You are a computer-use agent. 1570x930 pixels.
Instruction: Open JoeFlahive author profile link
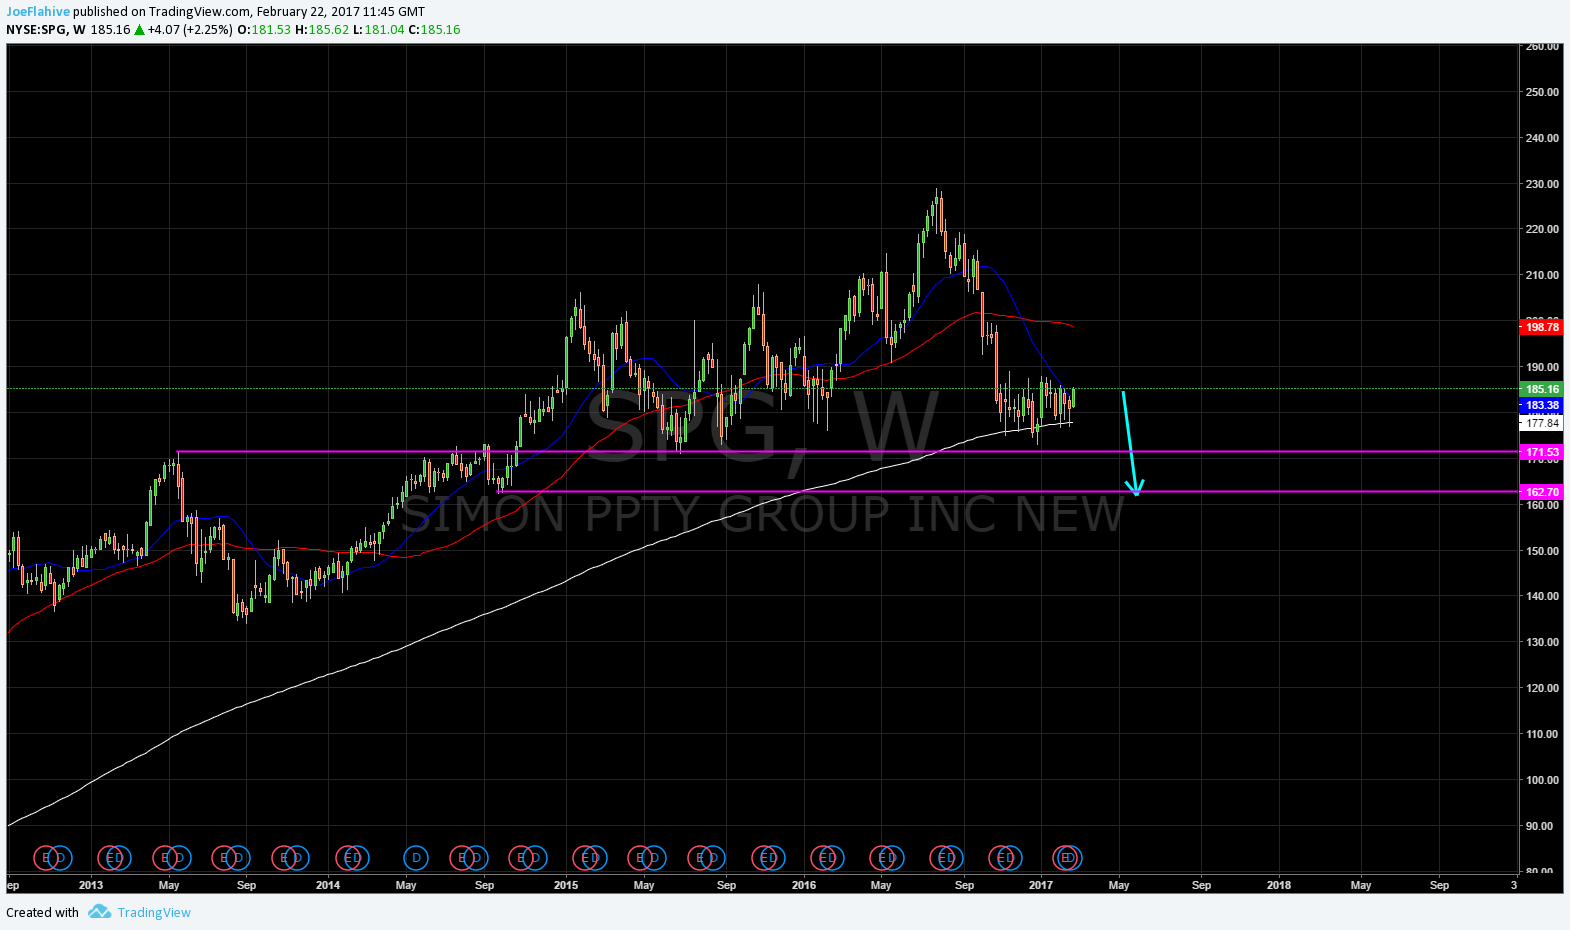tap(38, 12)
